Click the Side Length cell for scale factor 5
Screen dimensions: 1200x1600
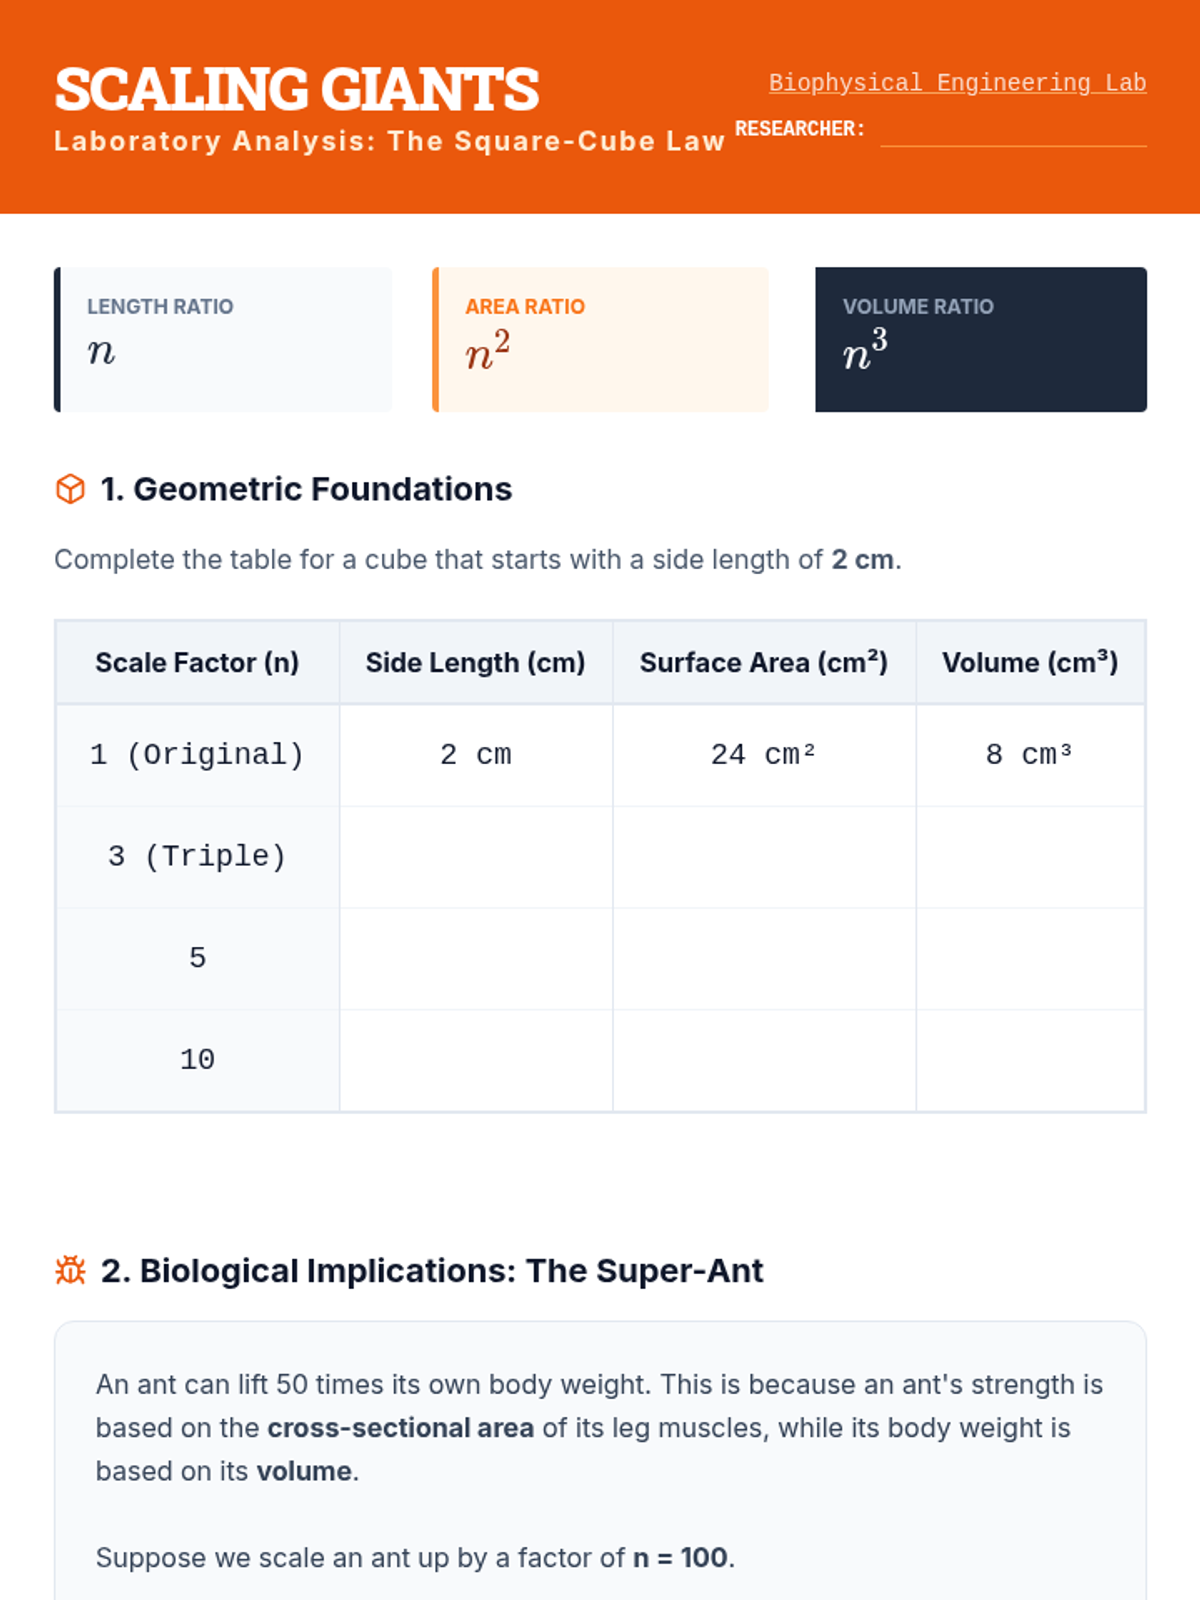tap(476, 959)
